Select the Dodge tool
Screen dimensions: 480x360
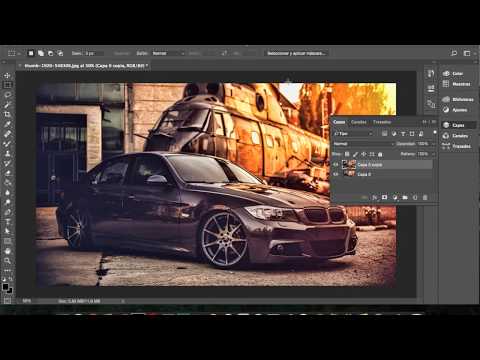click(x=7, y=202)
